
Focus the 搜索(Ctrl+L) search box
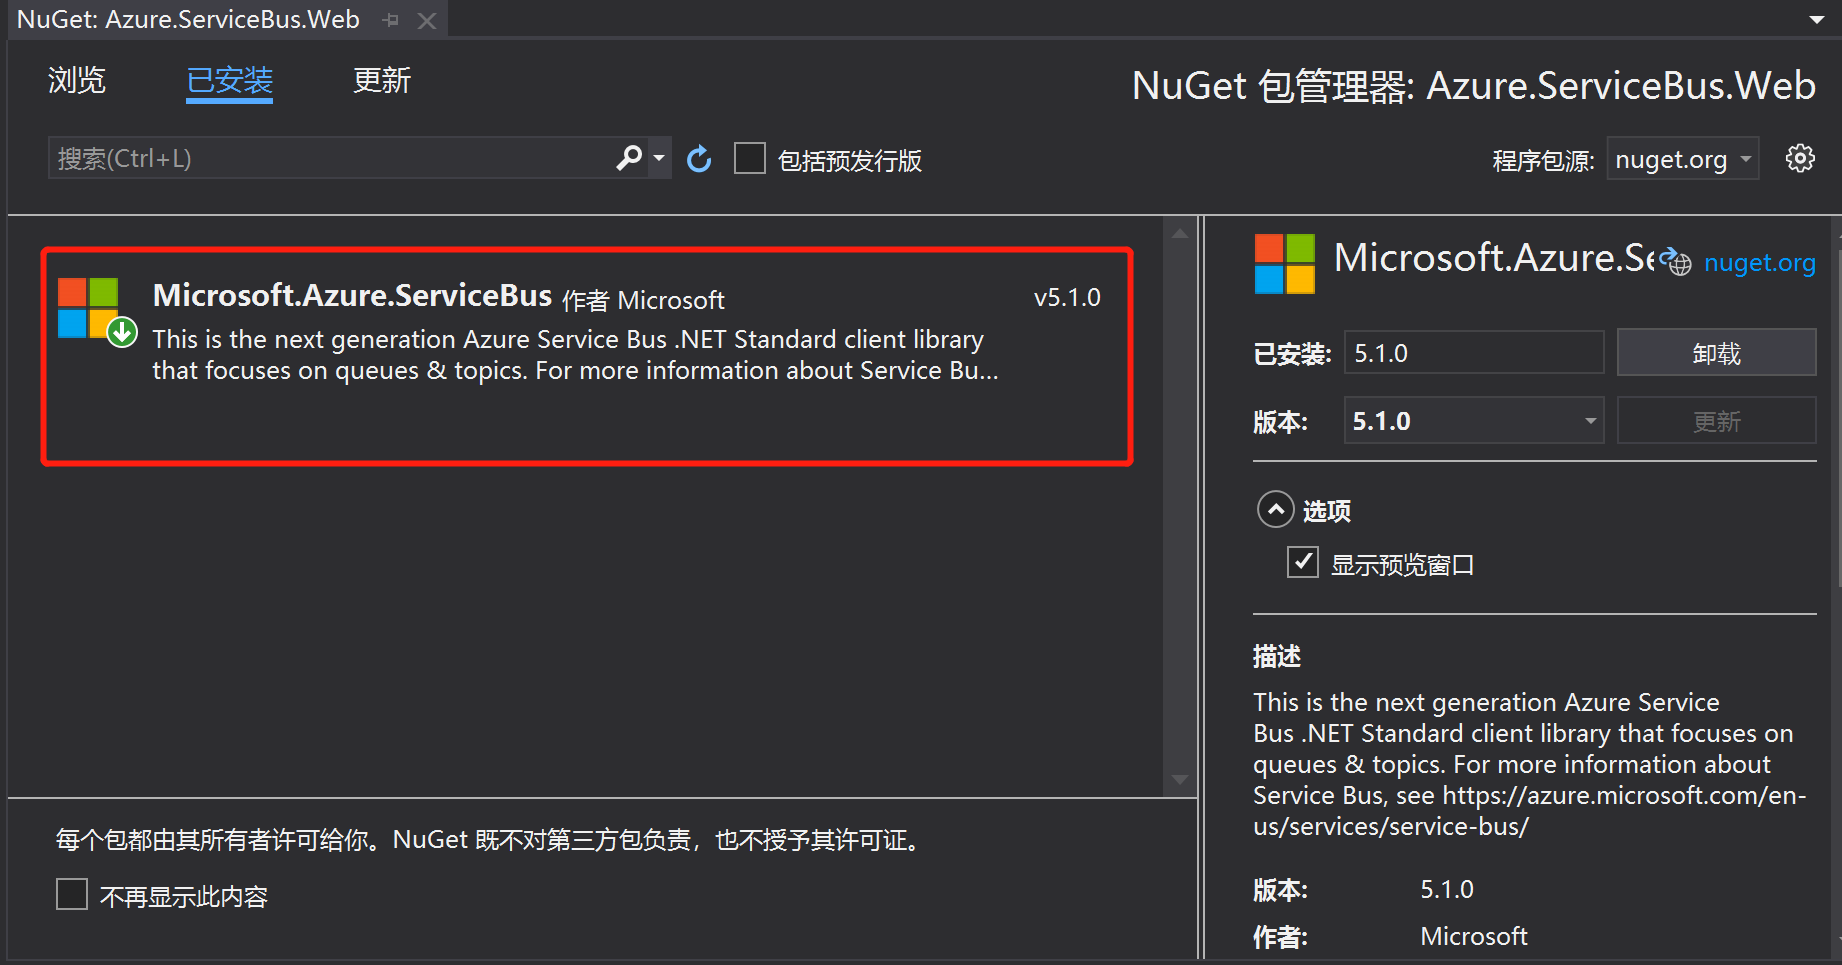pos(330,158)
